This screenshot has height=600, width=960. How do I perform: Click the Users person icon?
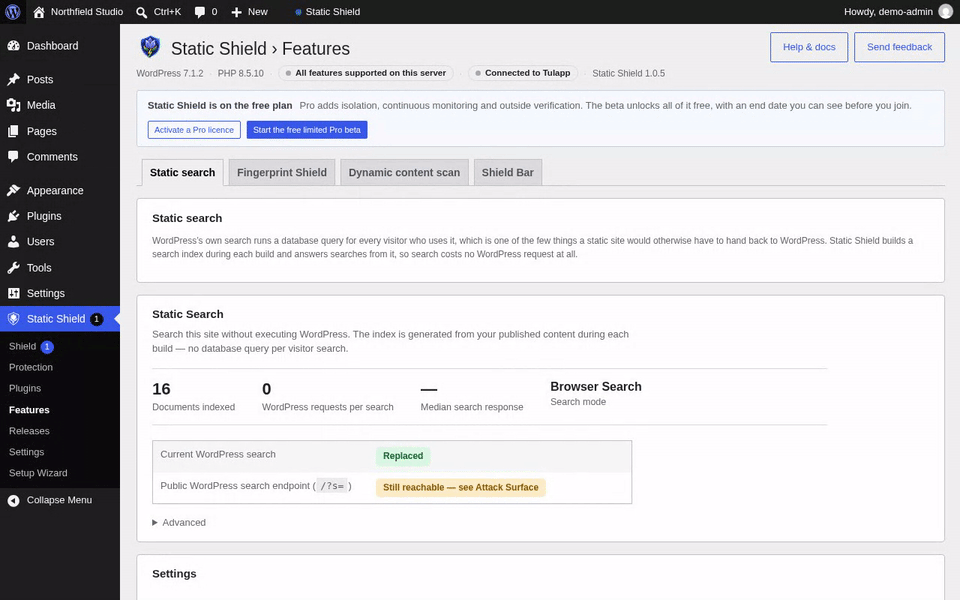pos(13,242)
